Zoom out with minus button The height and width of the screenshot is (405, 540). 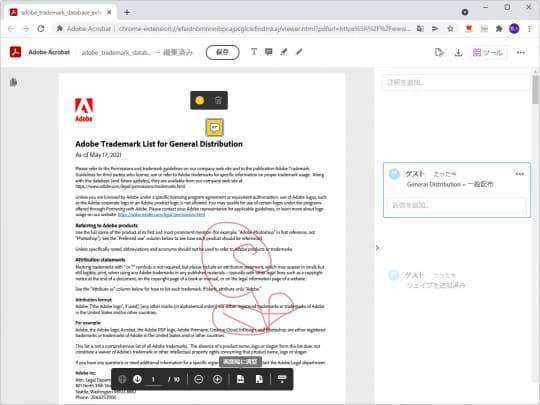click(x=199, y=379)
